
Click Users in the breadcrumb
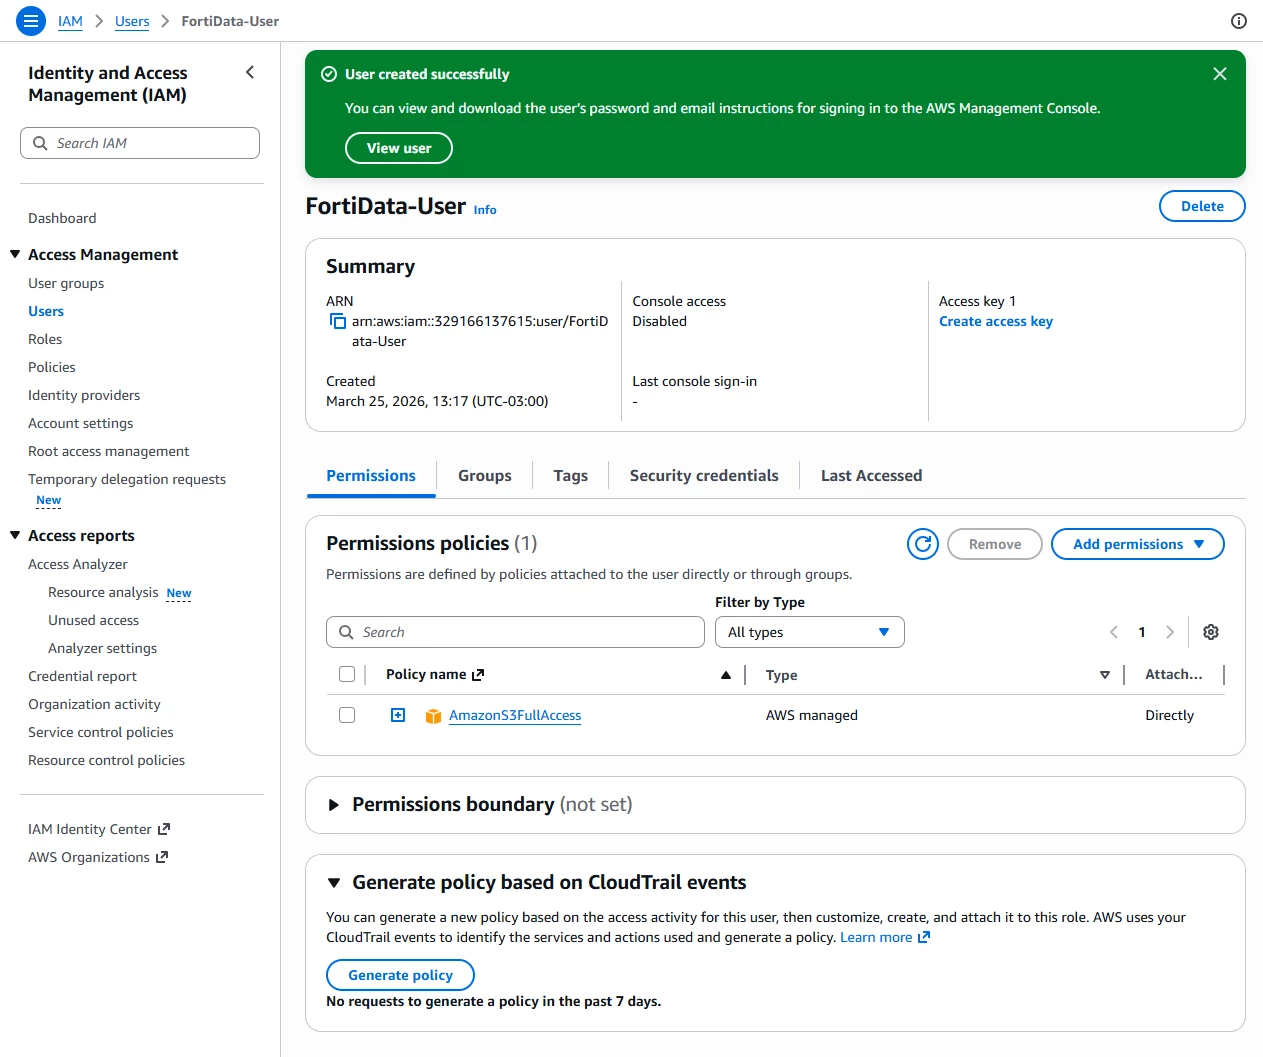tap(132, 21)
